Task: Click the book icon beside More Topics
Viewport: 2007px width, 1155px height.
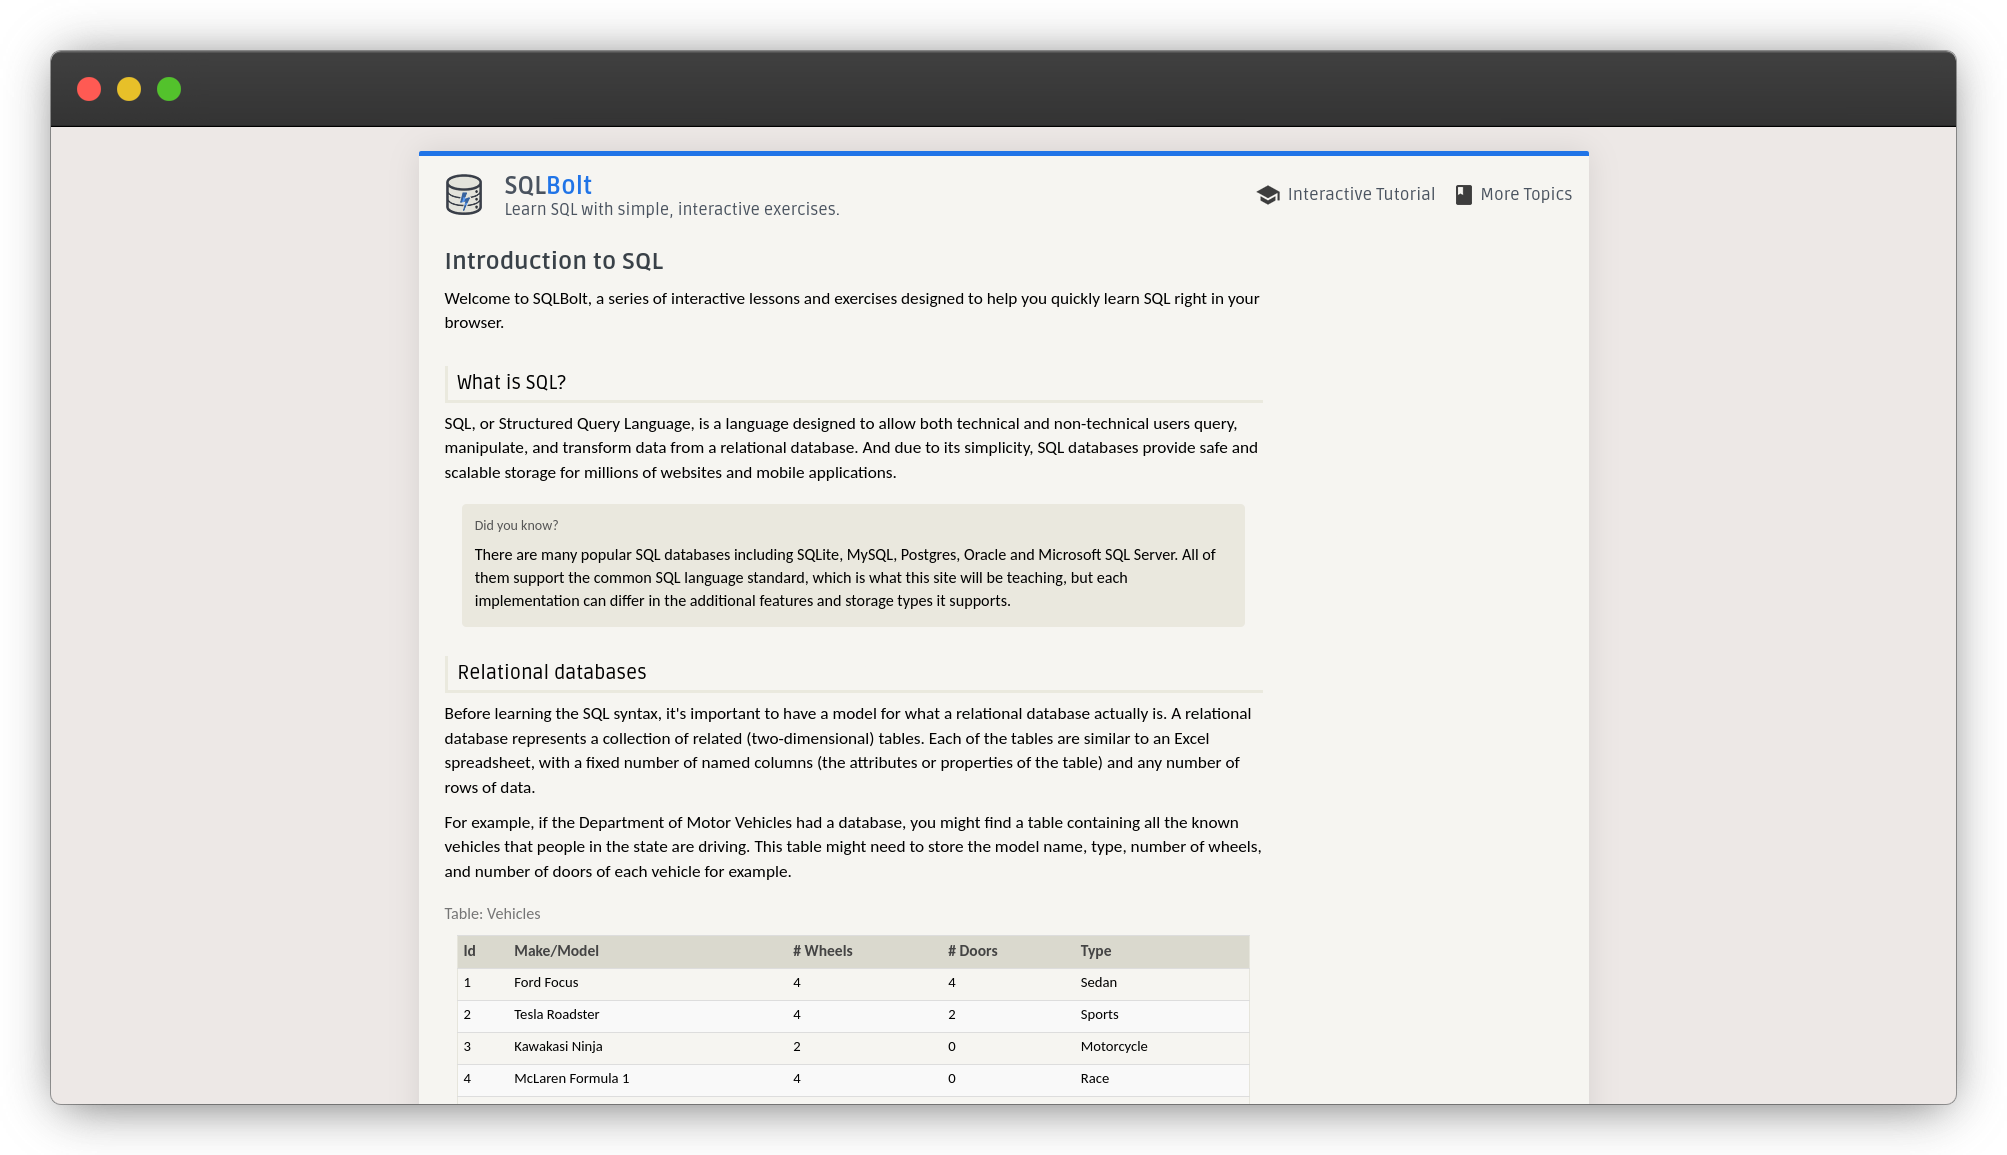Action: (1463, 195)
